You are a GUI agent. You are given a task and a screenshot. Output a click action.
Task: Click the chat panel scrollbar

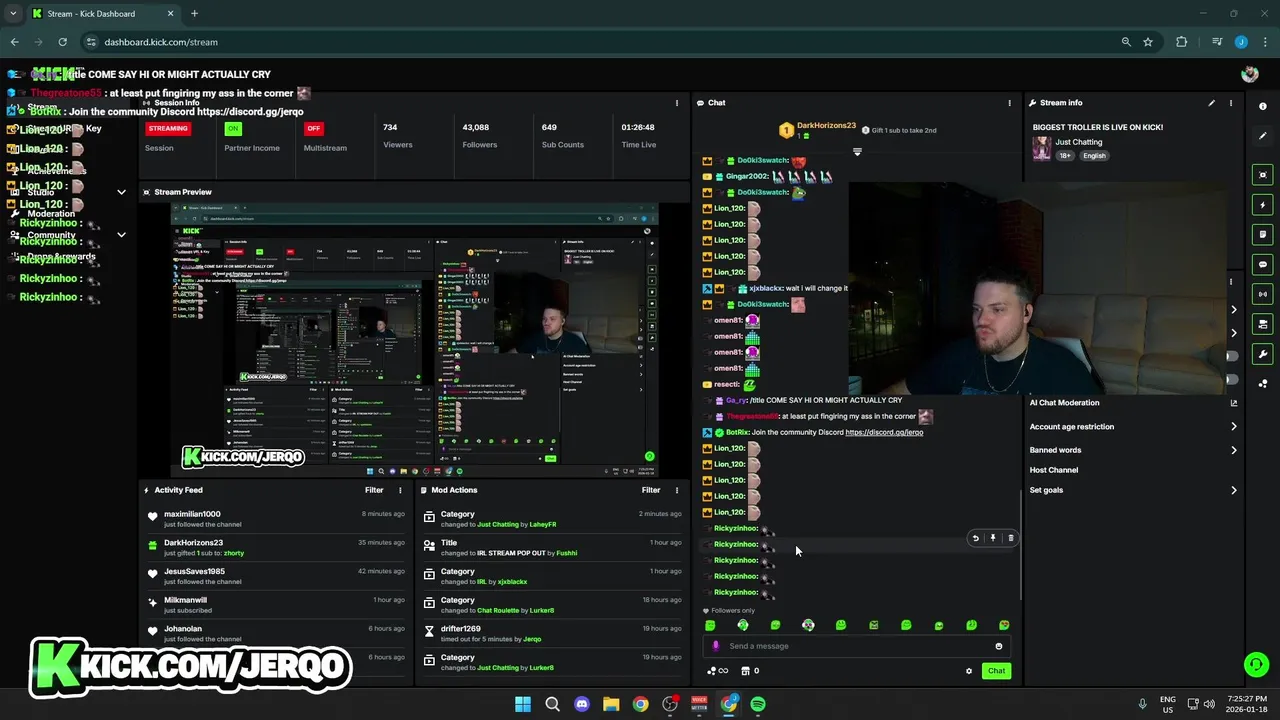[x=1020, y=544]
